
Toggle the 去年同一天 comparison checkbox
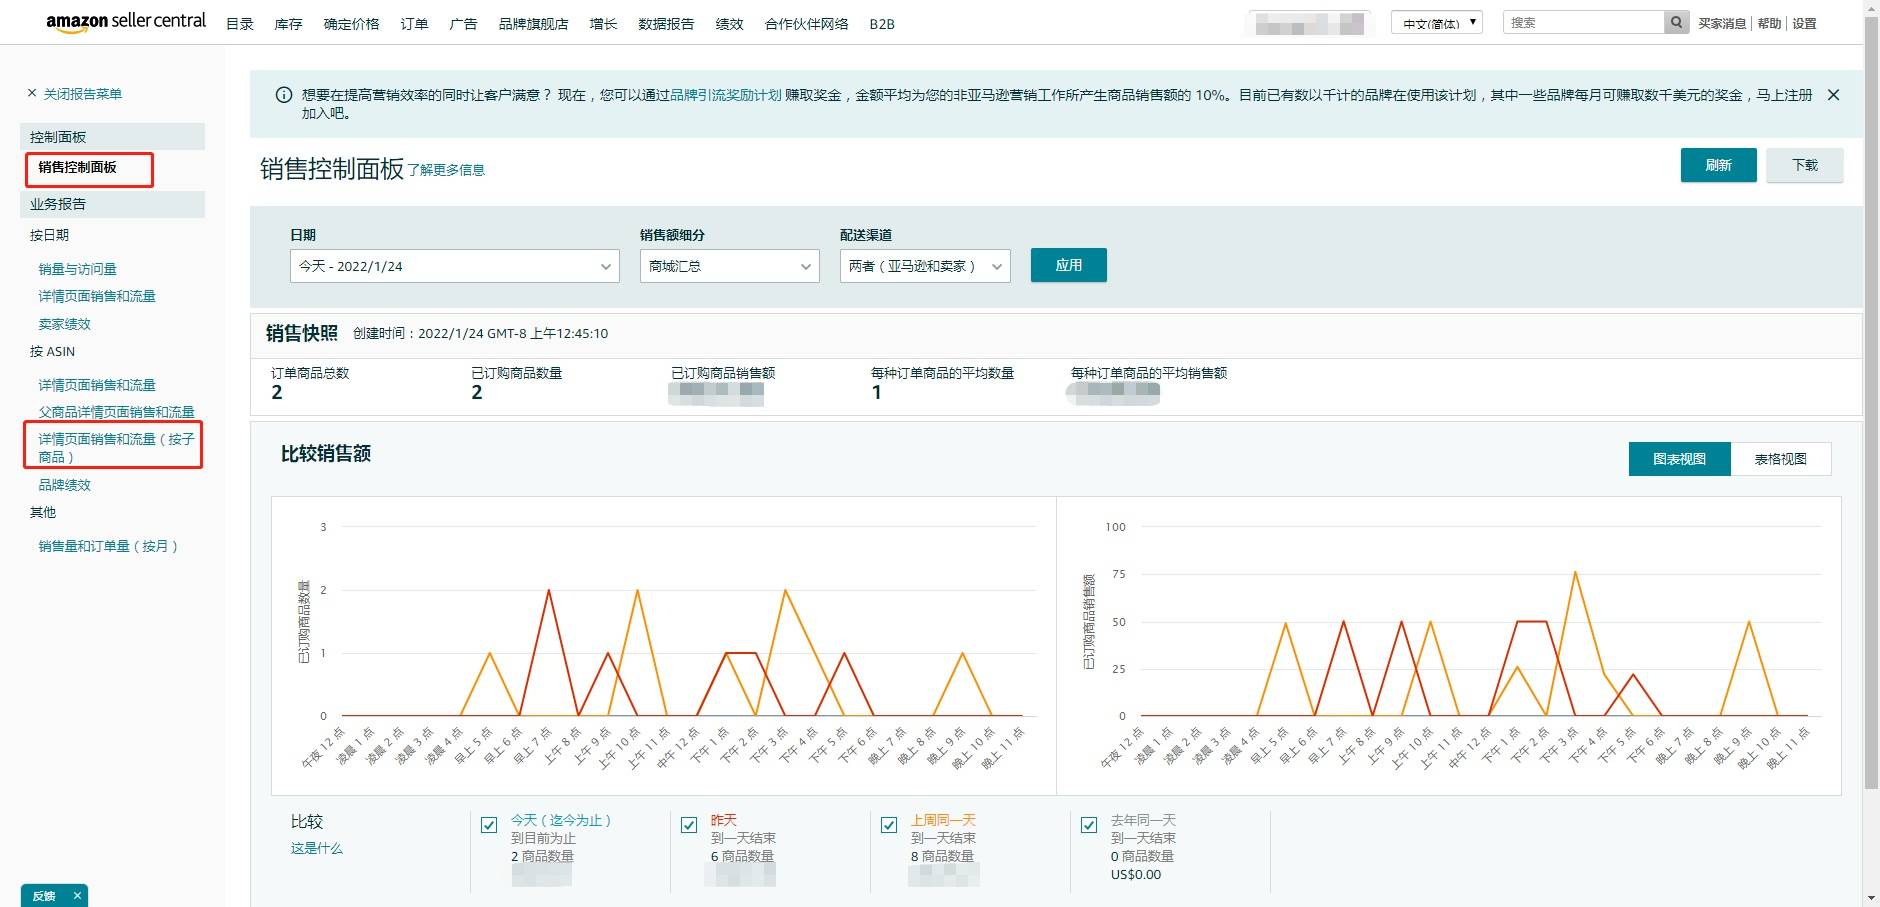(1089, 825)
